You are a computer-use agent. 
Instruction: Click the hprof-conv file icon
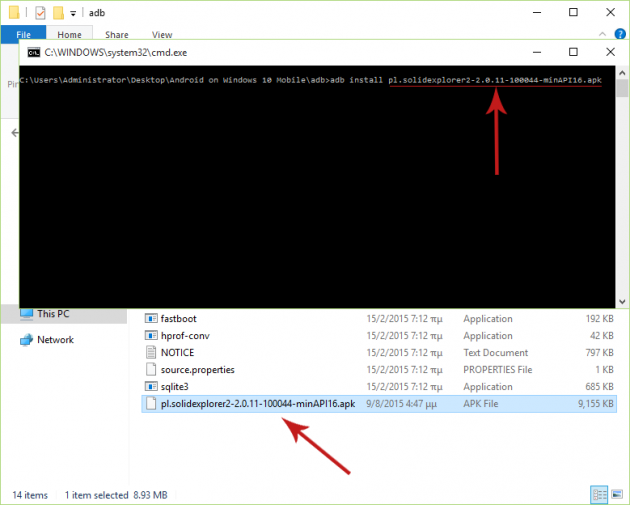click(x=151, y=335)
